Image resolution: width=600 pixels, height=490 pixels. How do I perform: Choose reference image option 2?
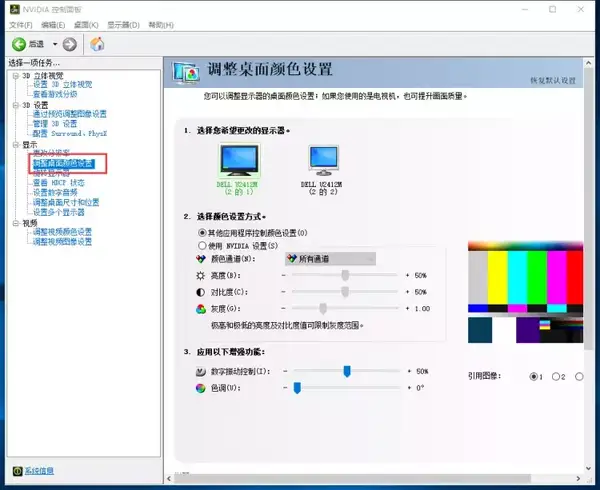tap(554, 377)
